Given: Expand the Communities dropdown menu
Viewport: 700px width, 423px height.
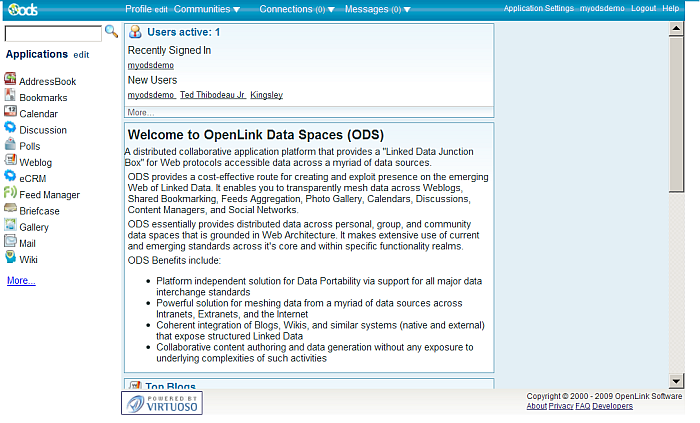Looking at the screenshot, I should pos(207,9).
